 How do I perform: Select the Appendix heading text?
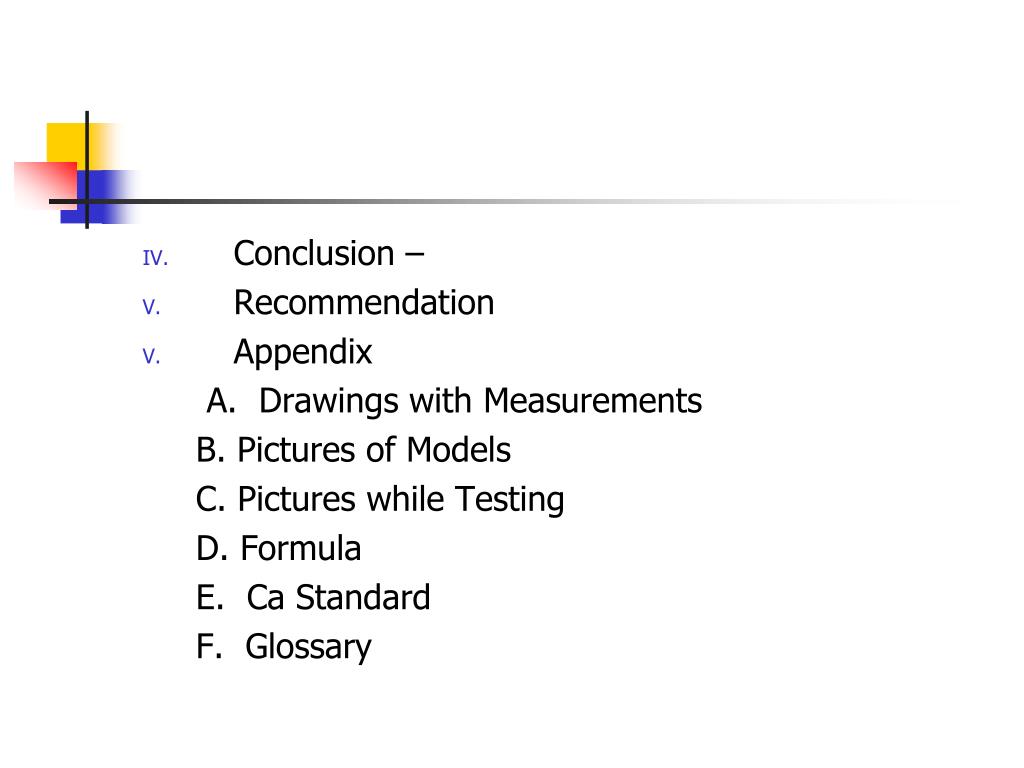coord(303,353)
